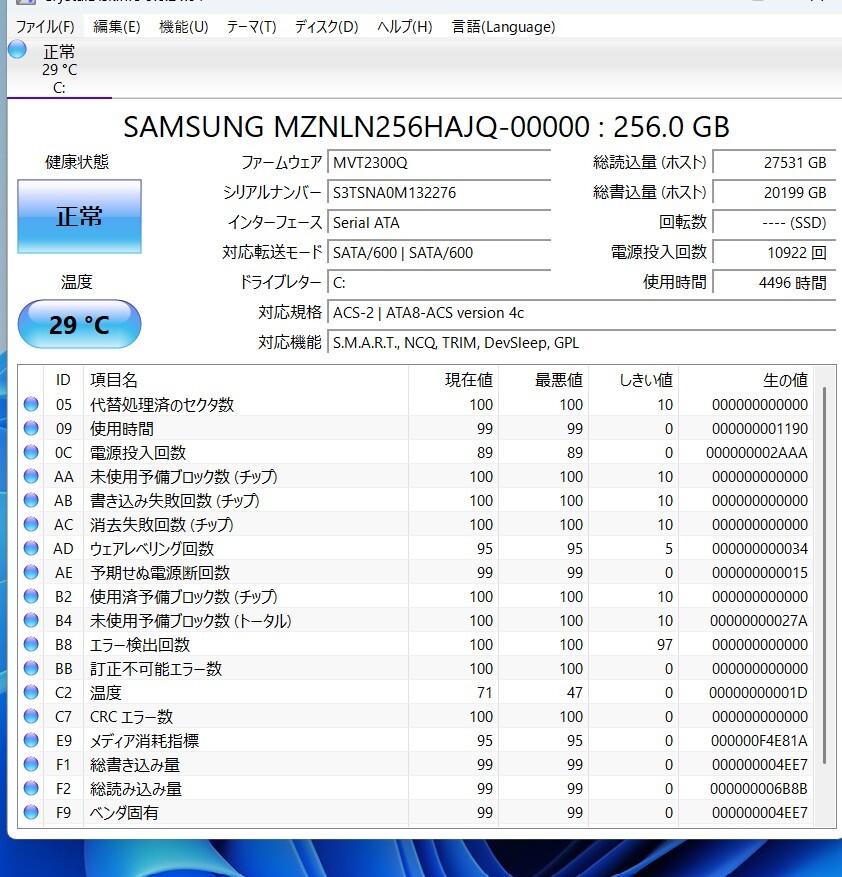842x877 pixels.
Task: Select the row エラー検出回数
Action: (416, 644)
